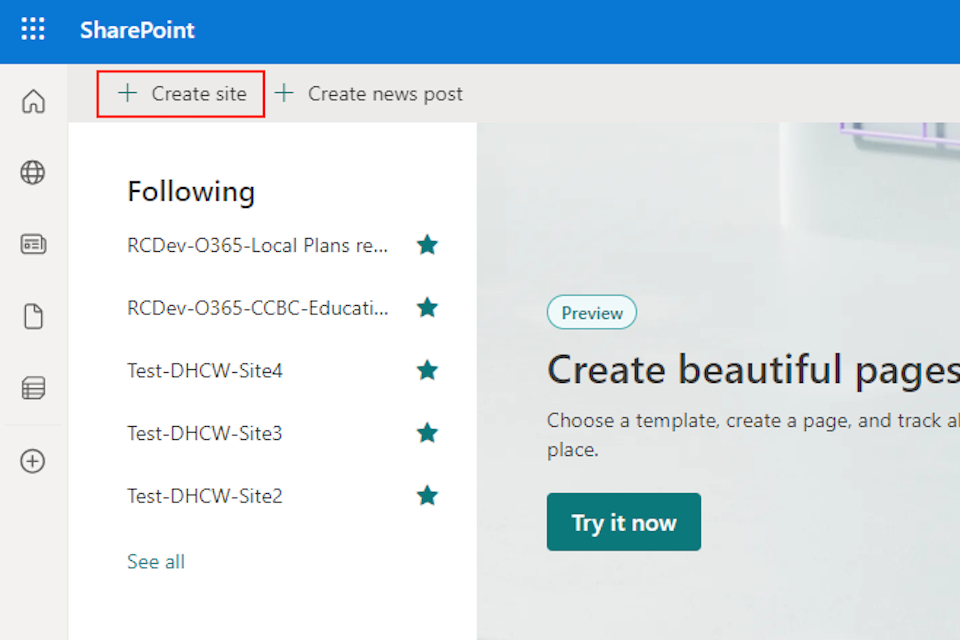Open RCDev-O365-Local Plans site link
960x640 pixels.
tap(257, 245)
